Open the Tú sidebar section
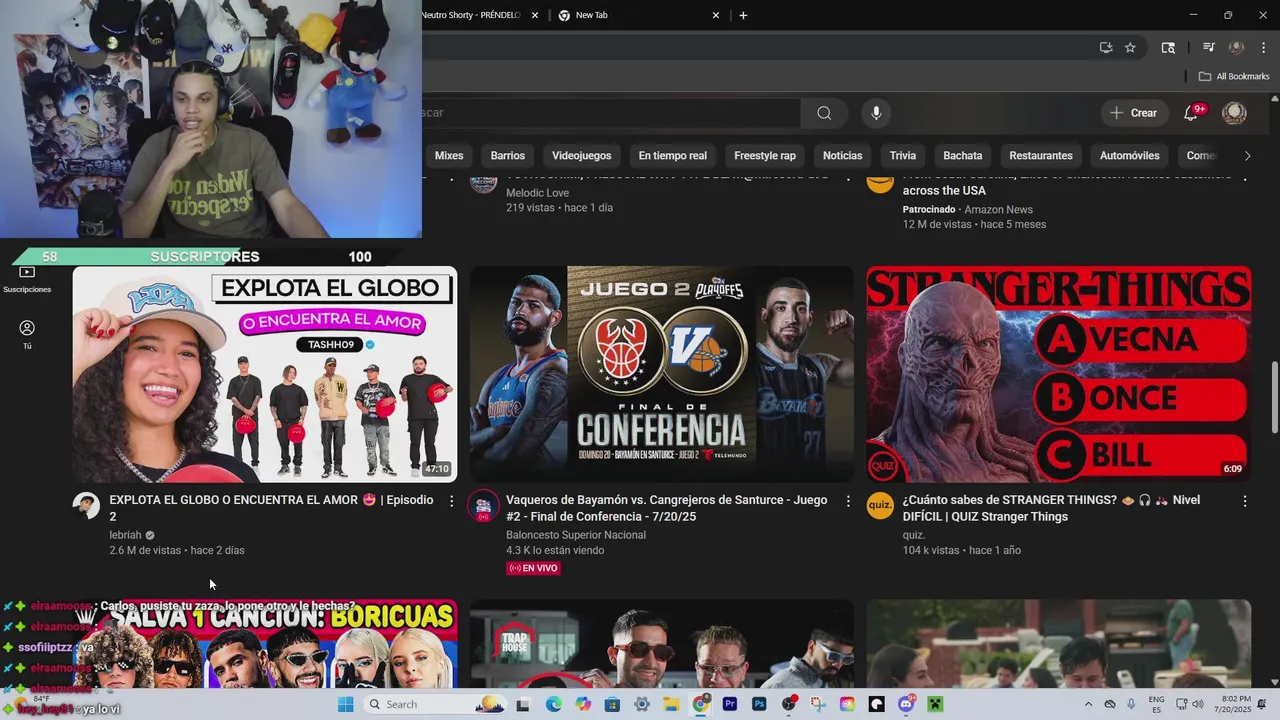The image size is (1280, 720). tap(27, 335)
